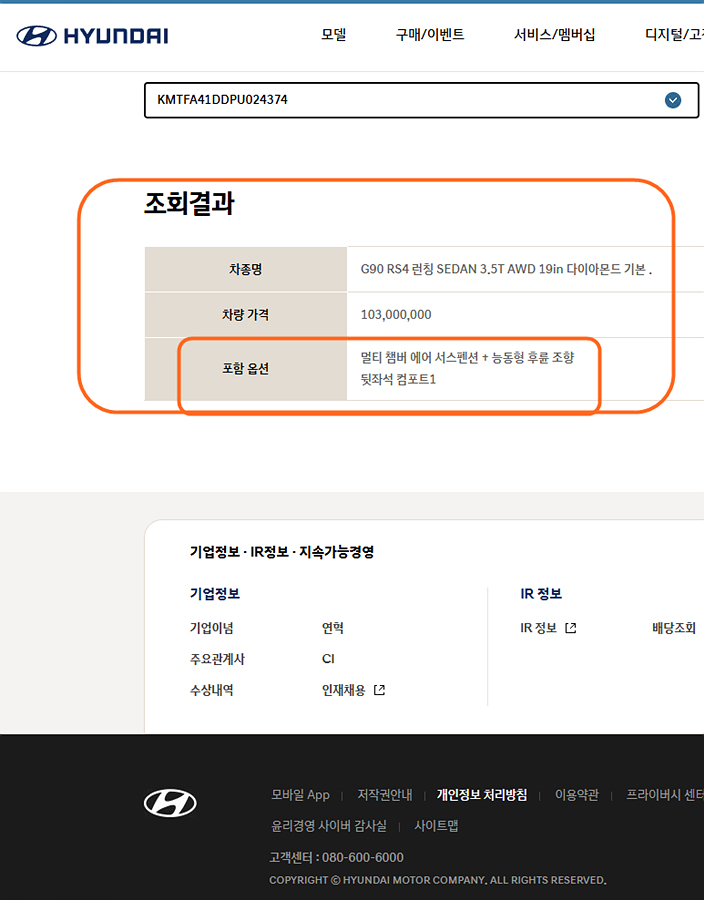Open the CI link
The image size is (704, 900).
[328, 659]
